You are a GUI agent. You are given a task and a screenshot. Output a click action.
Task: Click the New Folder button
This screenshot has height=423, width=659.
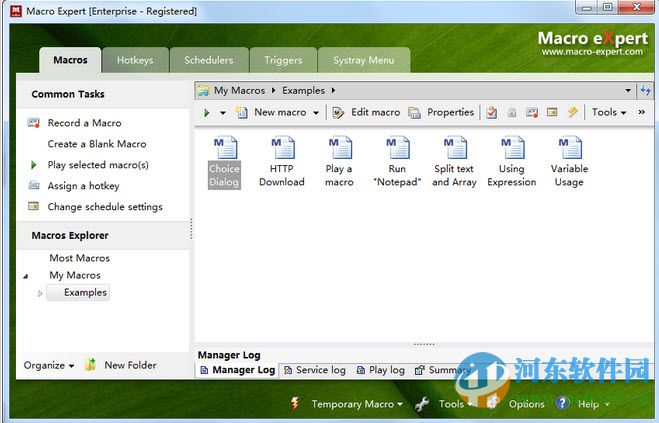pos(121,366)
